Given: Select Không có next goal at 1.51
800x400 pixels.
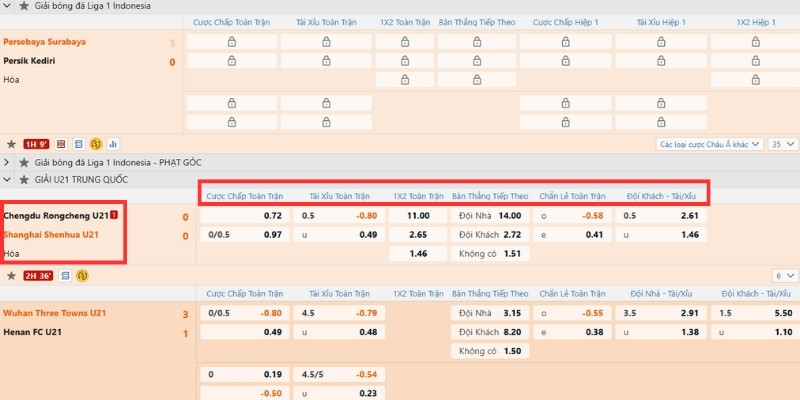Looking at the screenshot, I should (490, 254).
